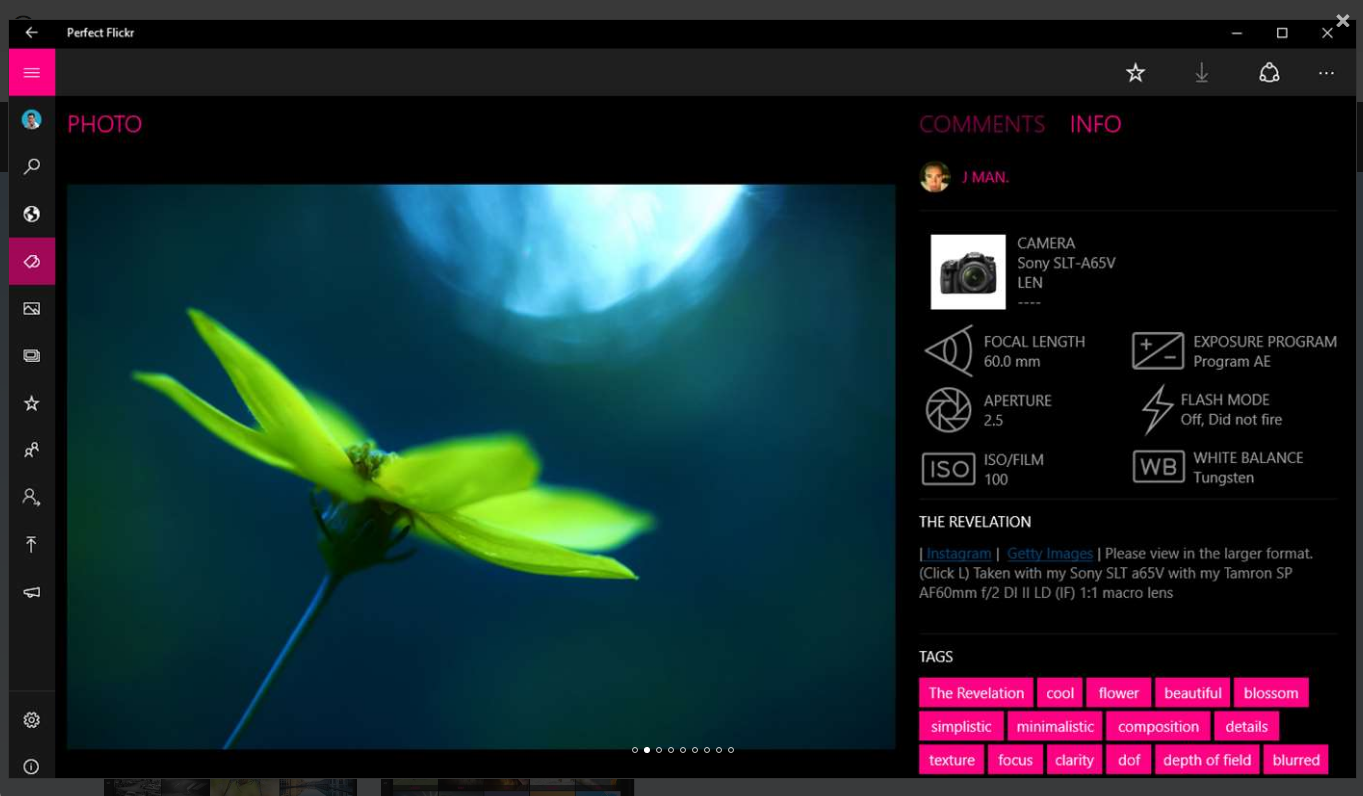The image size is (1363, 796).
Task: Click the Download photo icon
Action: pos(1202,72)
